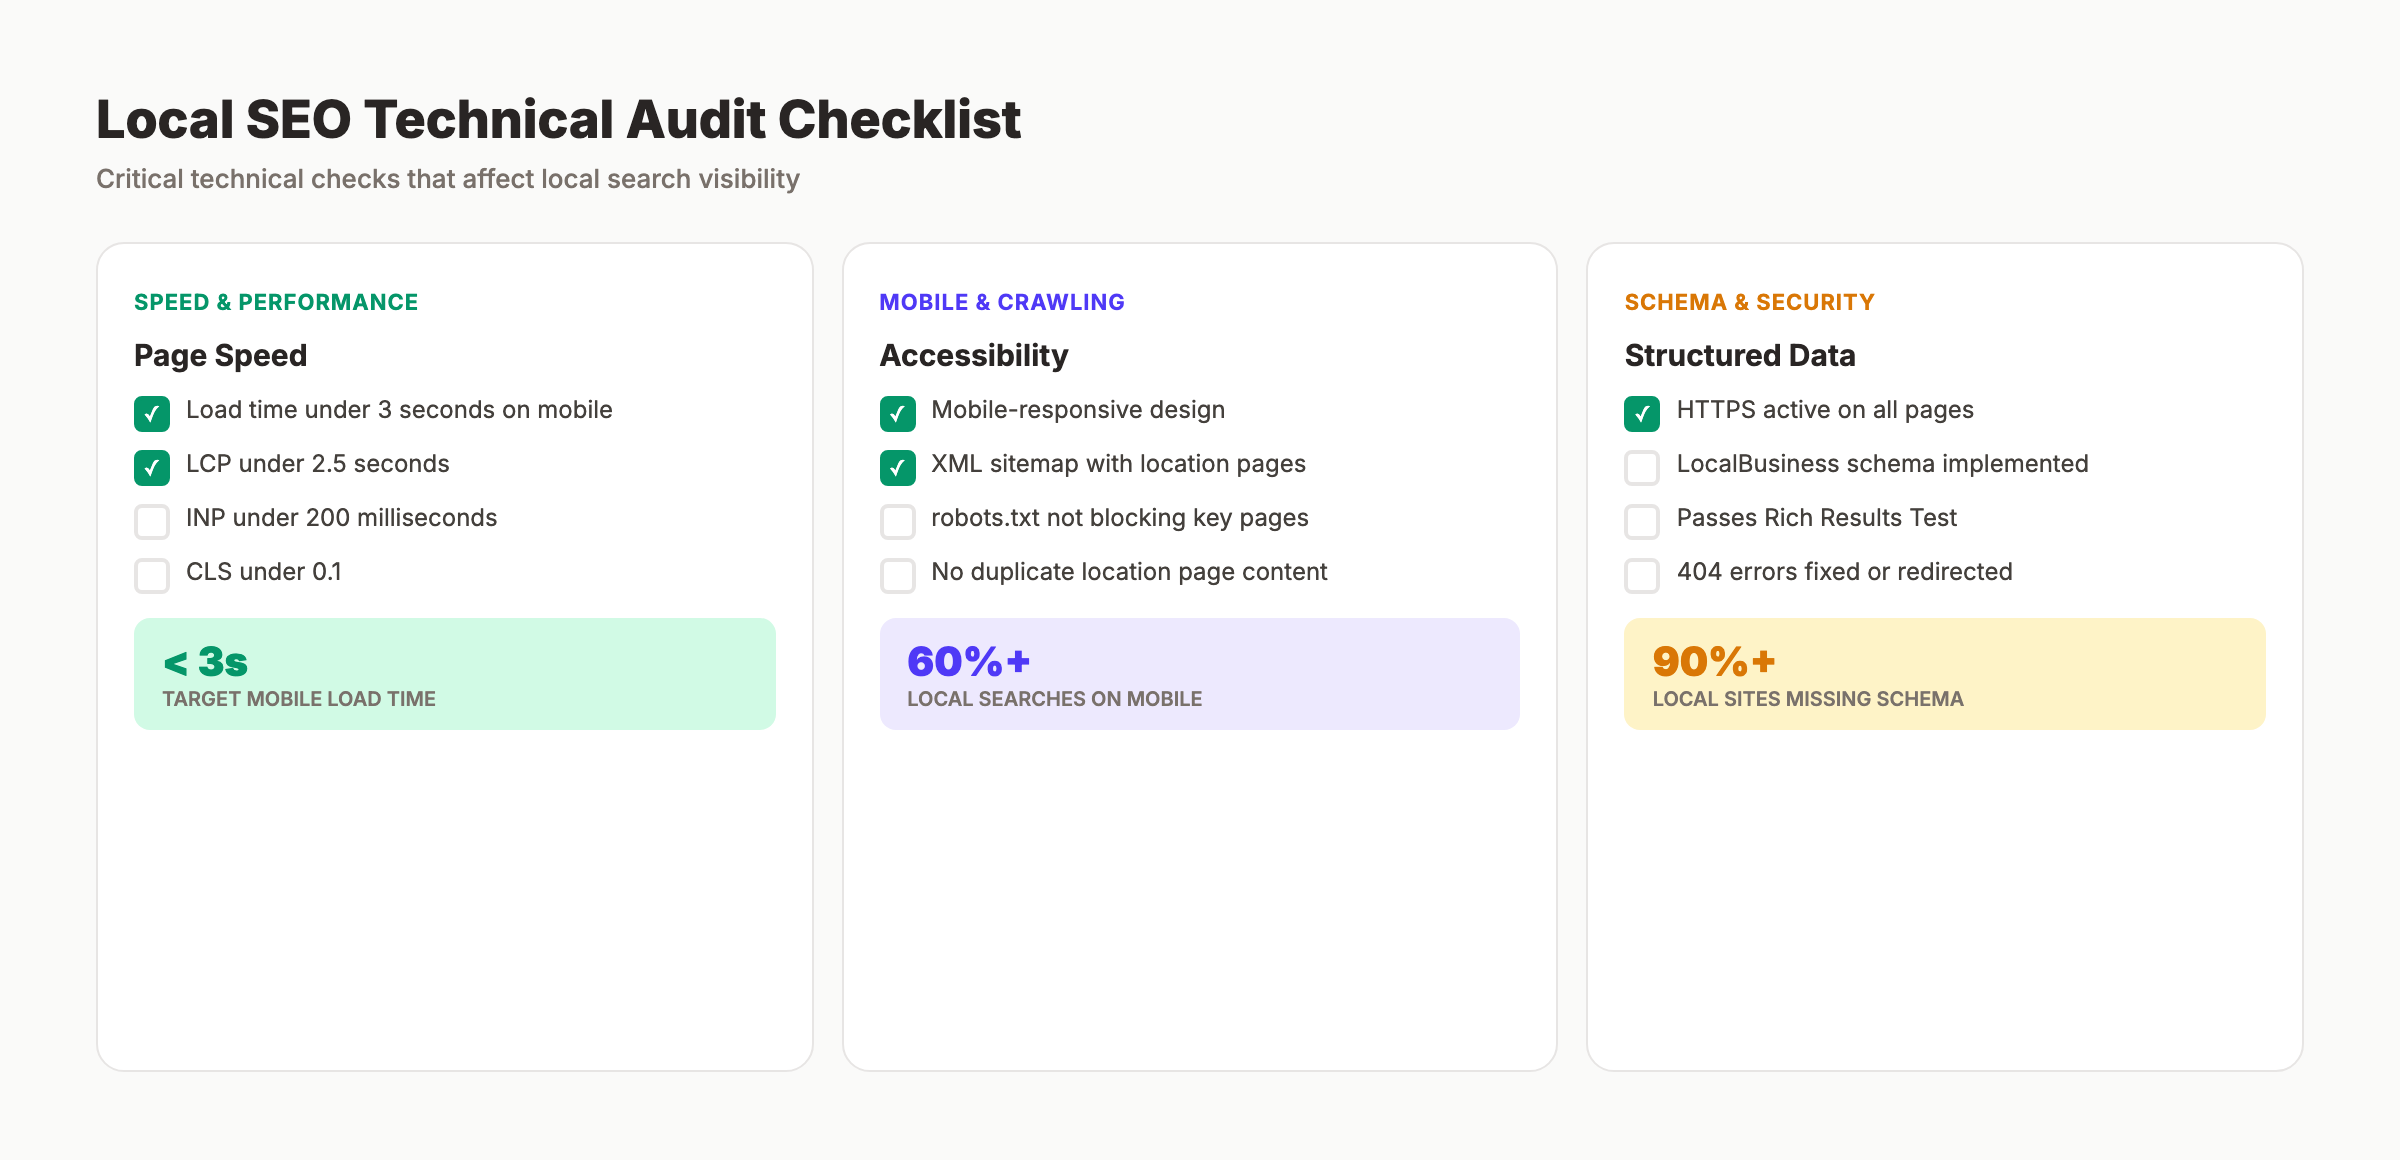
Task: Click the SPEED & PERFORMANCE category label
Action: click(276, 301)
